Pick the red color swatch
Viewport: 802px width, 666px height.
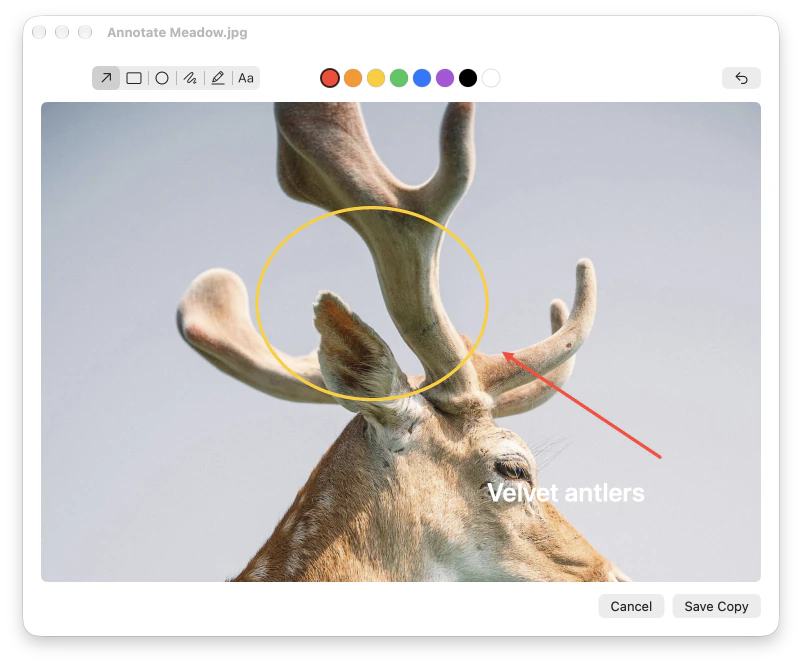(330, 78)
